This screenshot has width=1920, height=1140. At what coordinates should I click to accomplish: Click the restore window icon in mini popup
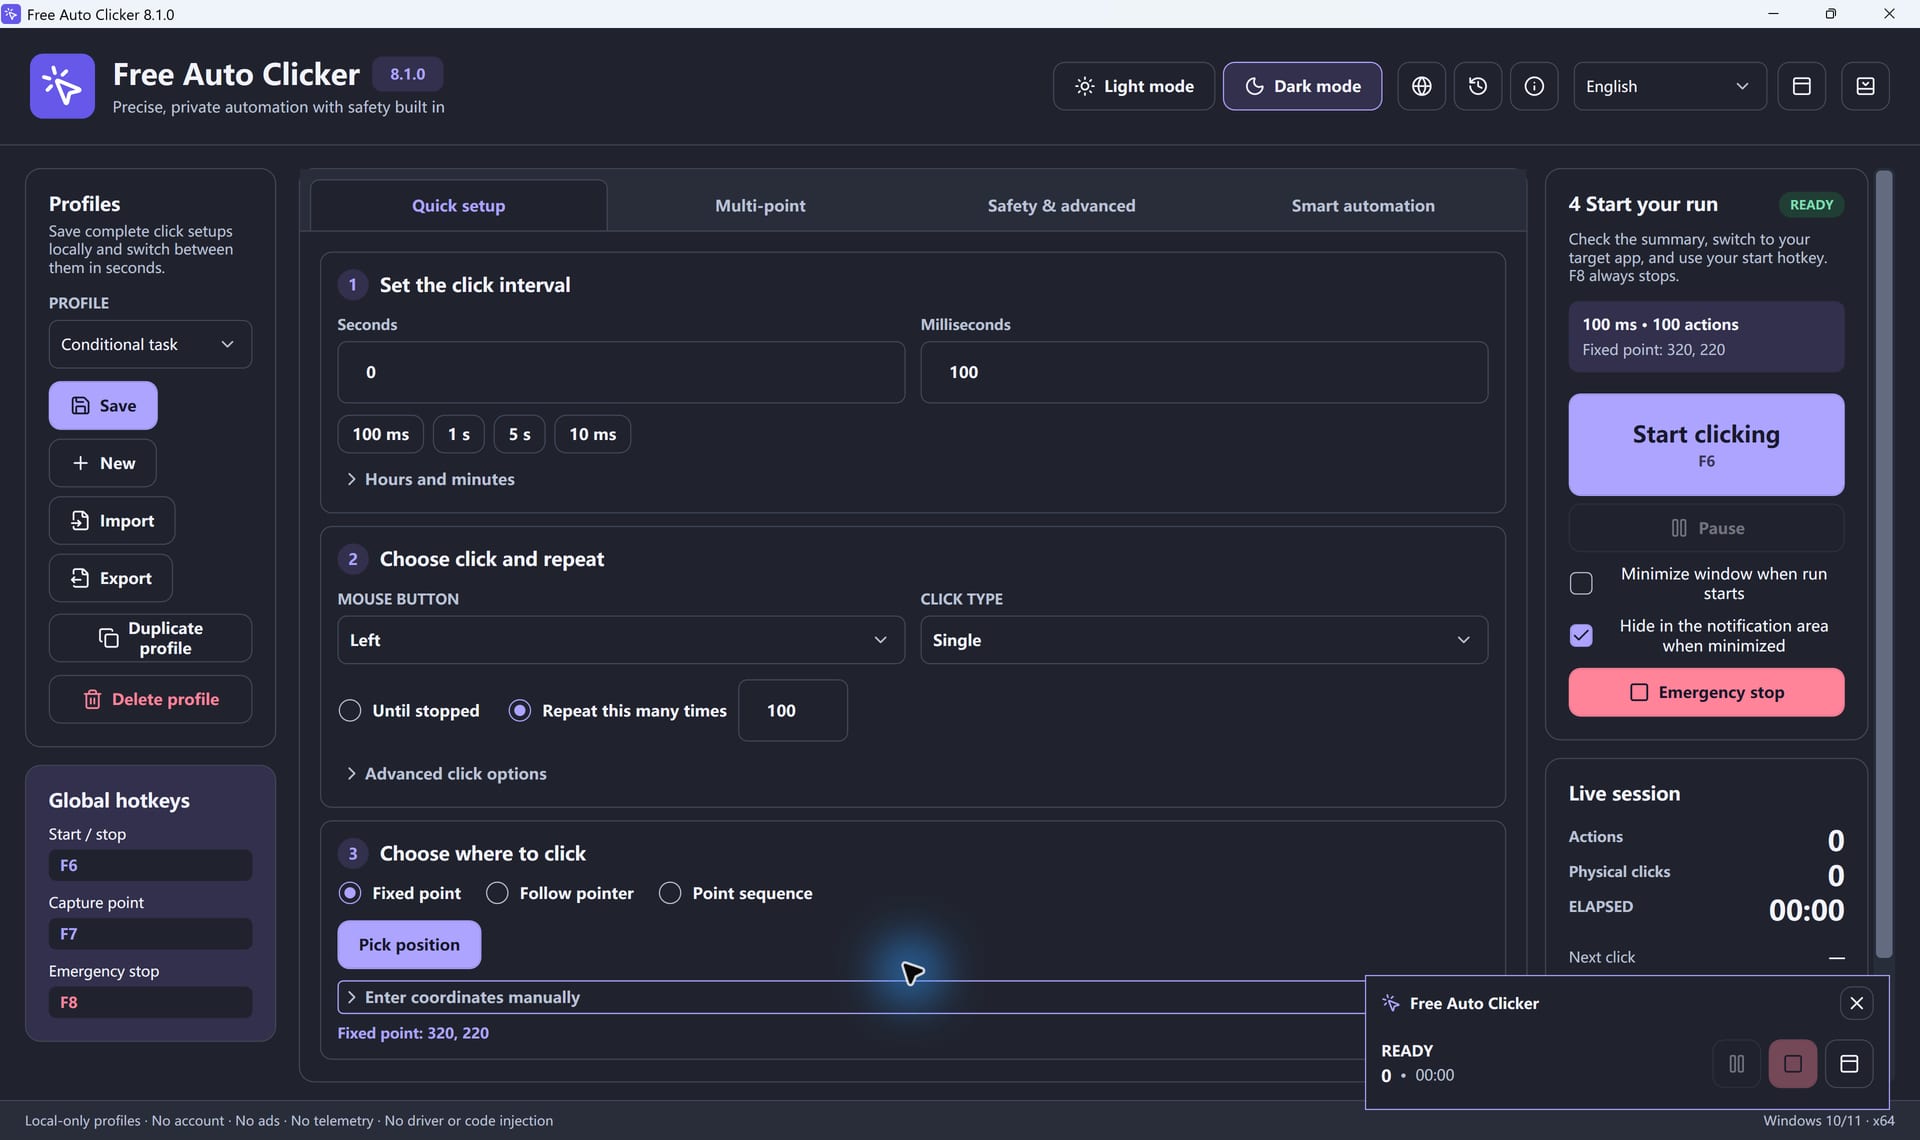[x=1849, y=1064]
